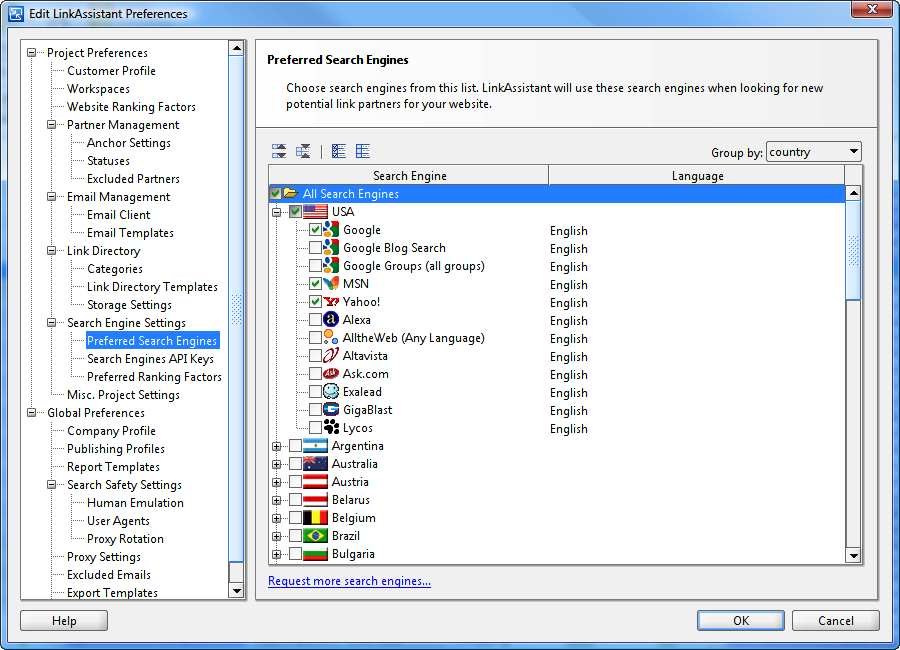The image size is (900, 650).
Task: Click the search engine list scrollbar thumb
Action: 854,250
